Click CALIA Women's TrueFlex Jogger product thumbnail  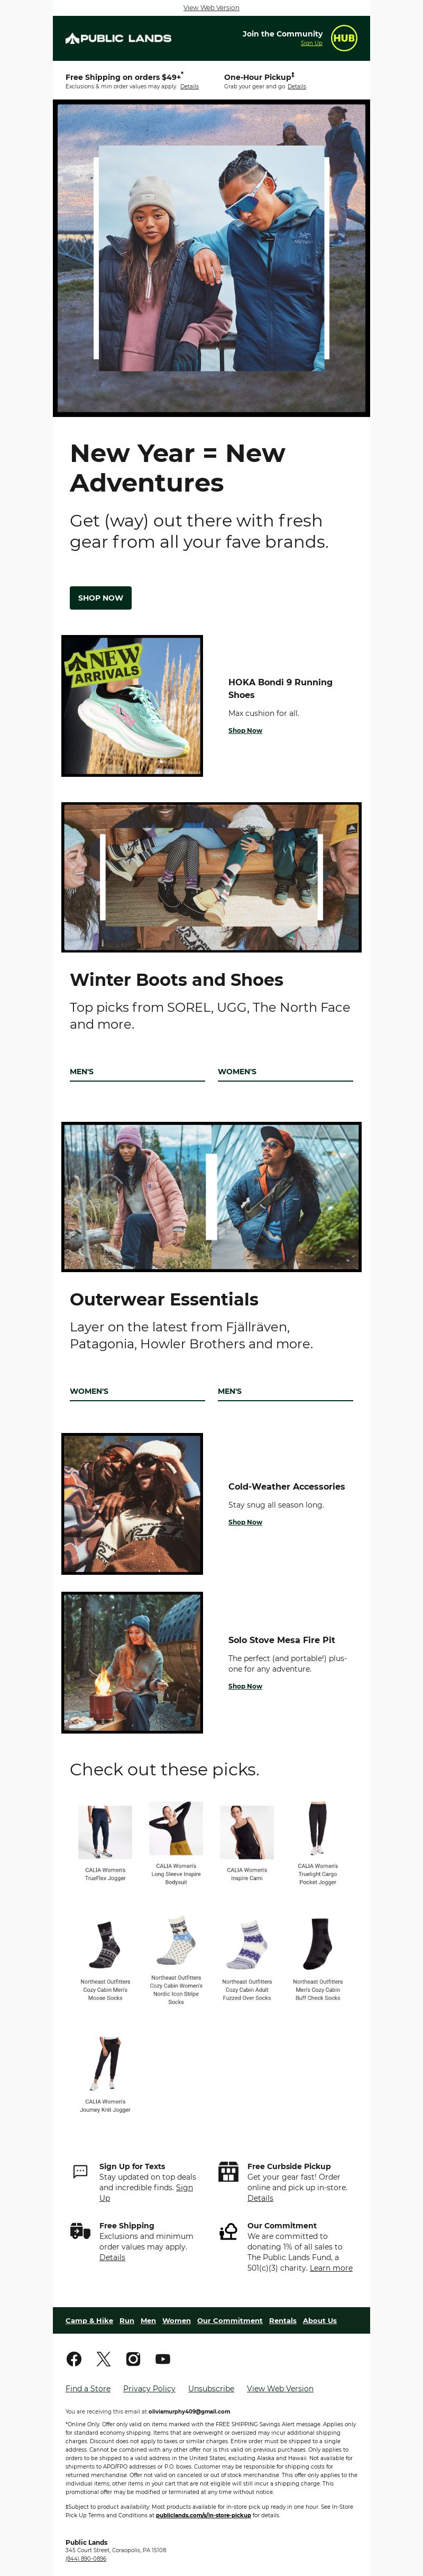tap(105, 1832)
